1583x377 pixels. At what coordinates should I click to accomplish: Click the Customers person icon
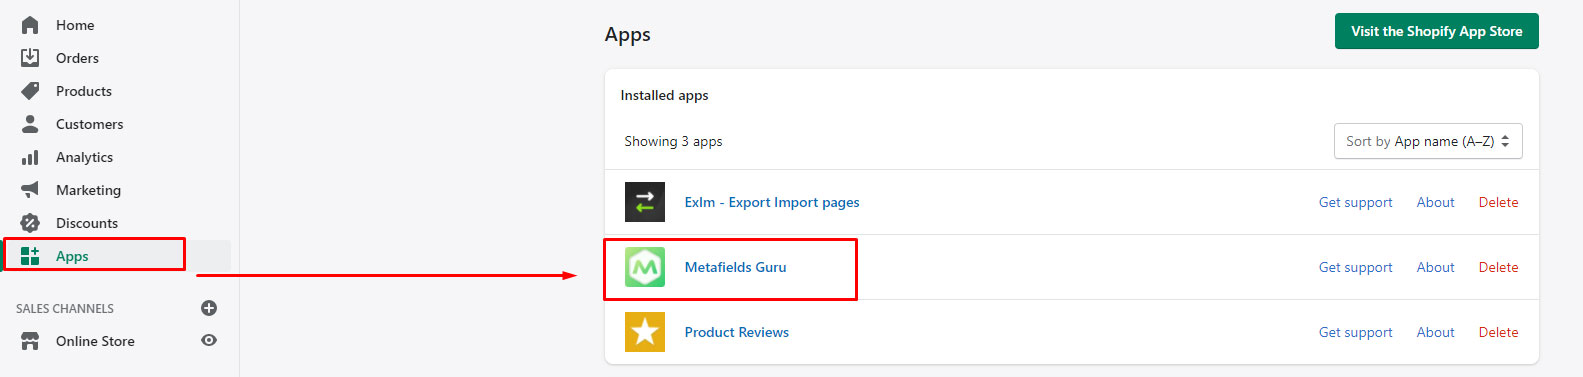coord(30,124)
